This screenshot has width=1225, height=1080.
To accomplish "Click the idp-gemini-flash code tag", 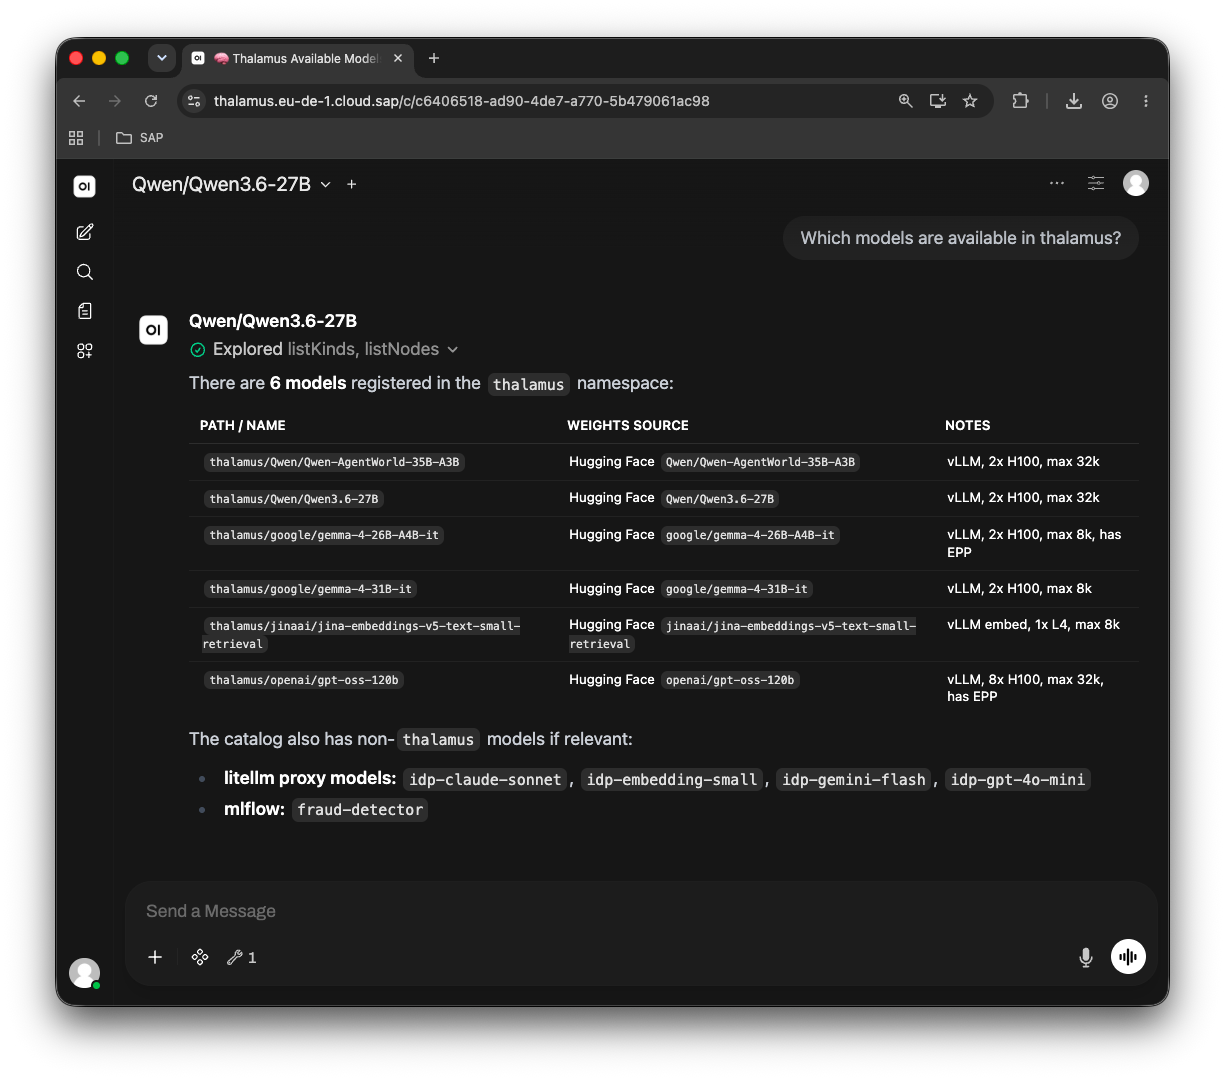I will 854,779.
